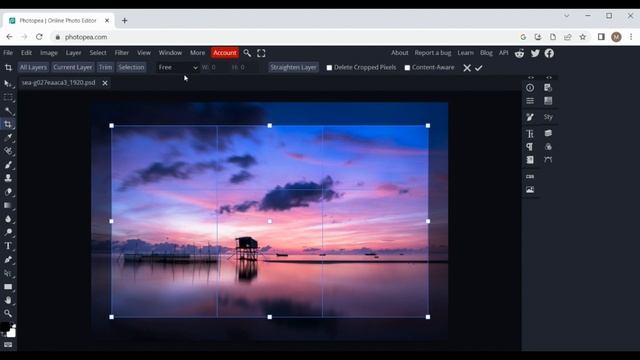Open the Sty (Styles) panel
Image resolution: width=640 pixels, height=360 pixels.
[x=548, y=117]
